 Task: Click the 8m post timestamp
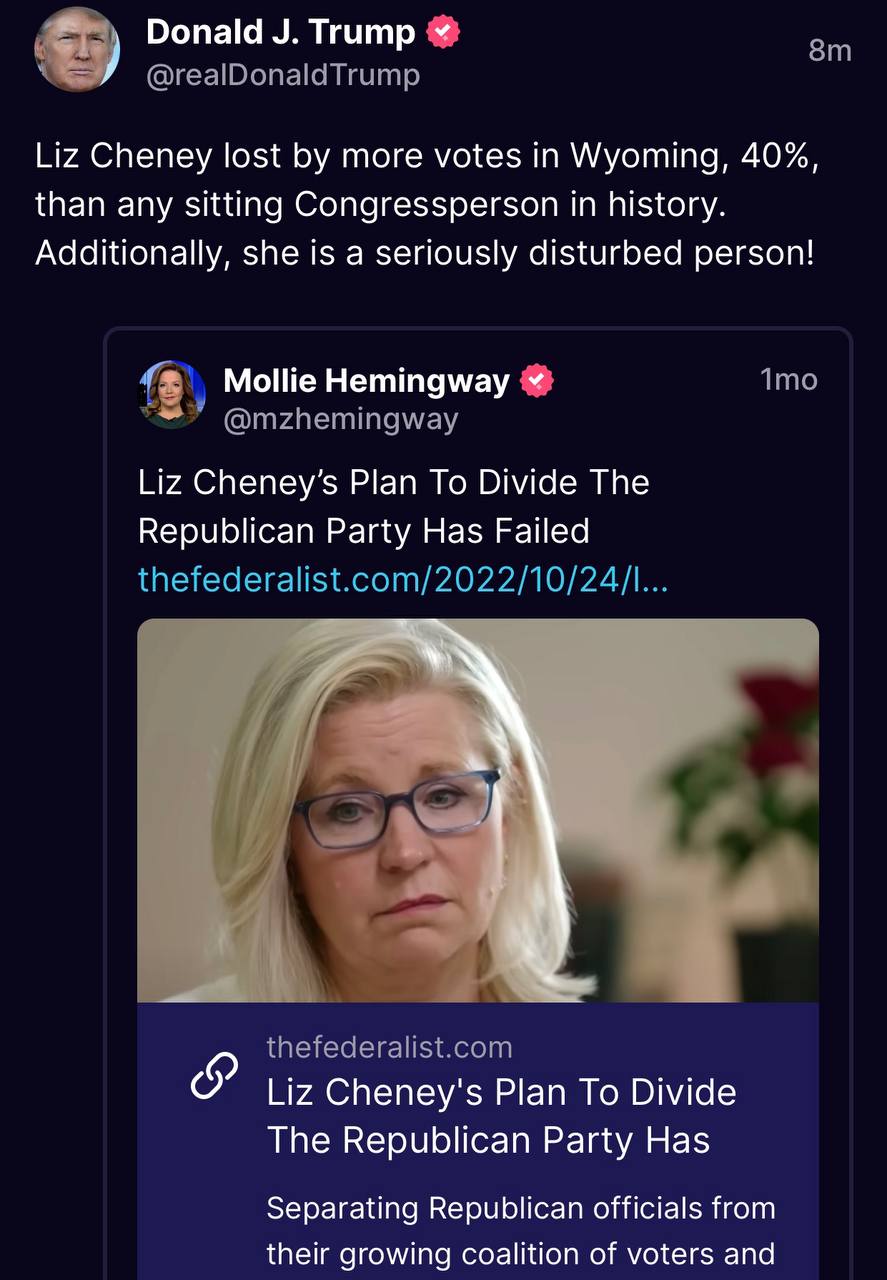pyautogui.click(x=829, y=50)
